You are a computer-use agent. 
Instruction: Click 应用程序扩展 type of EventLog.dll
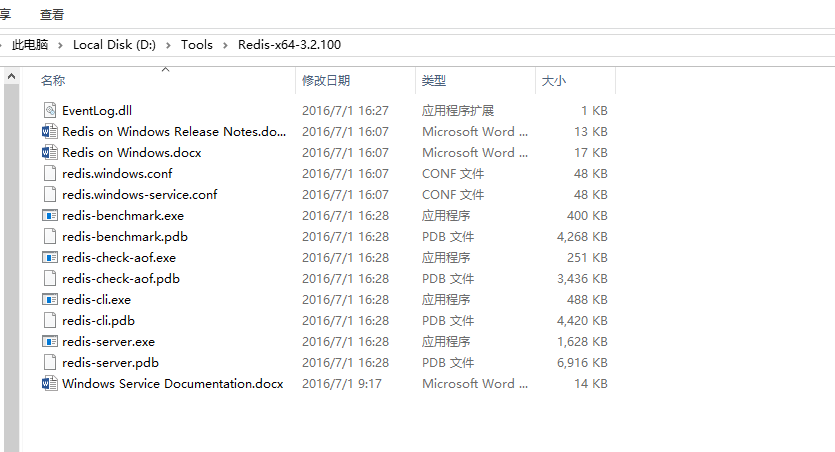pos(458,110)
